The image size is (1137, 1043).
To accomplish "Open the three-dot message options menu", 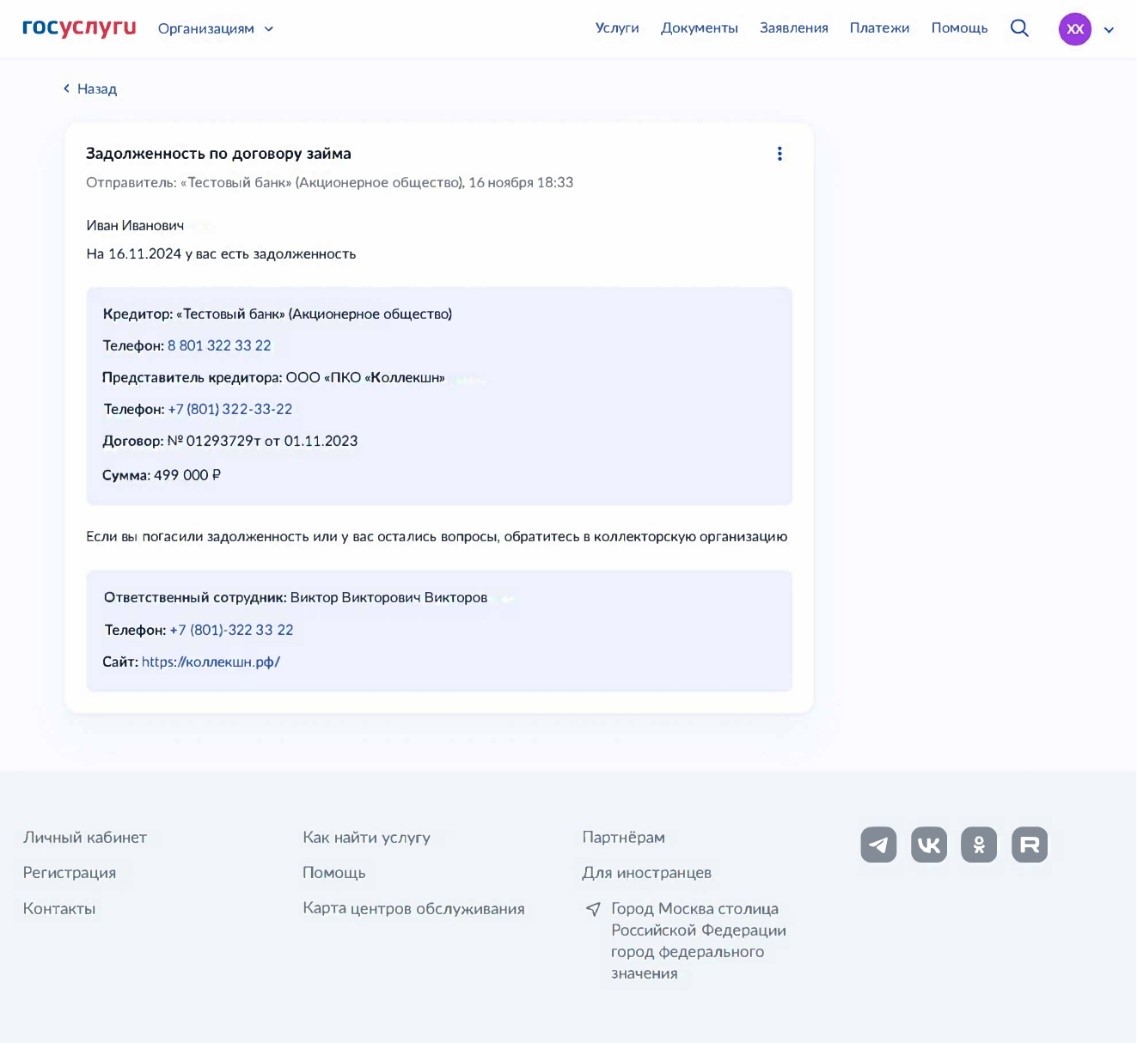I will tap(780, 154).
